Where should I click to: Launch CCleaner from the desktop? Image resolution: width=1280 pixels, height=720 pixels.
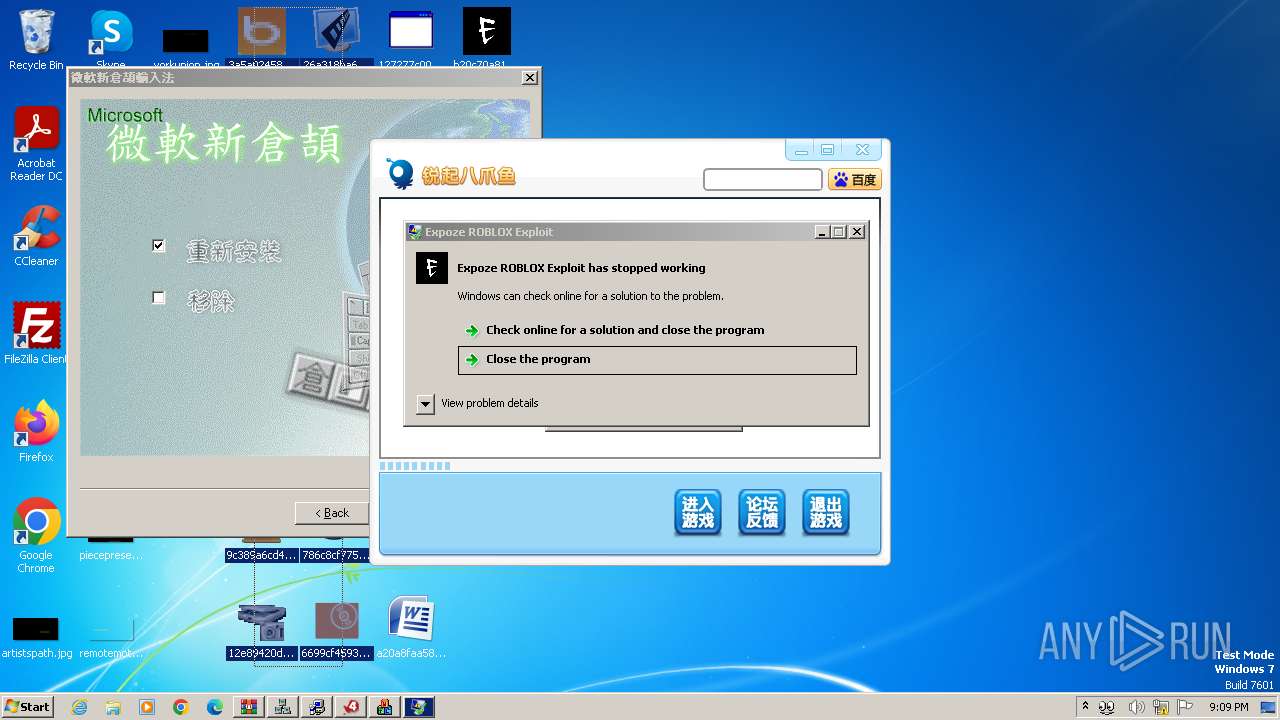click(36, 236)
